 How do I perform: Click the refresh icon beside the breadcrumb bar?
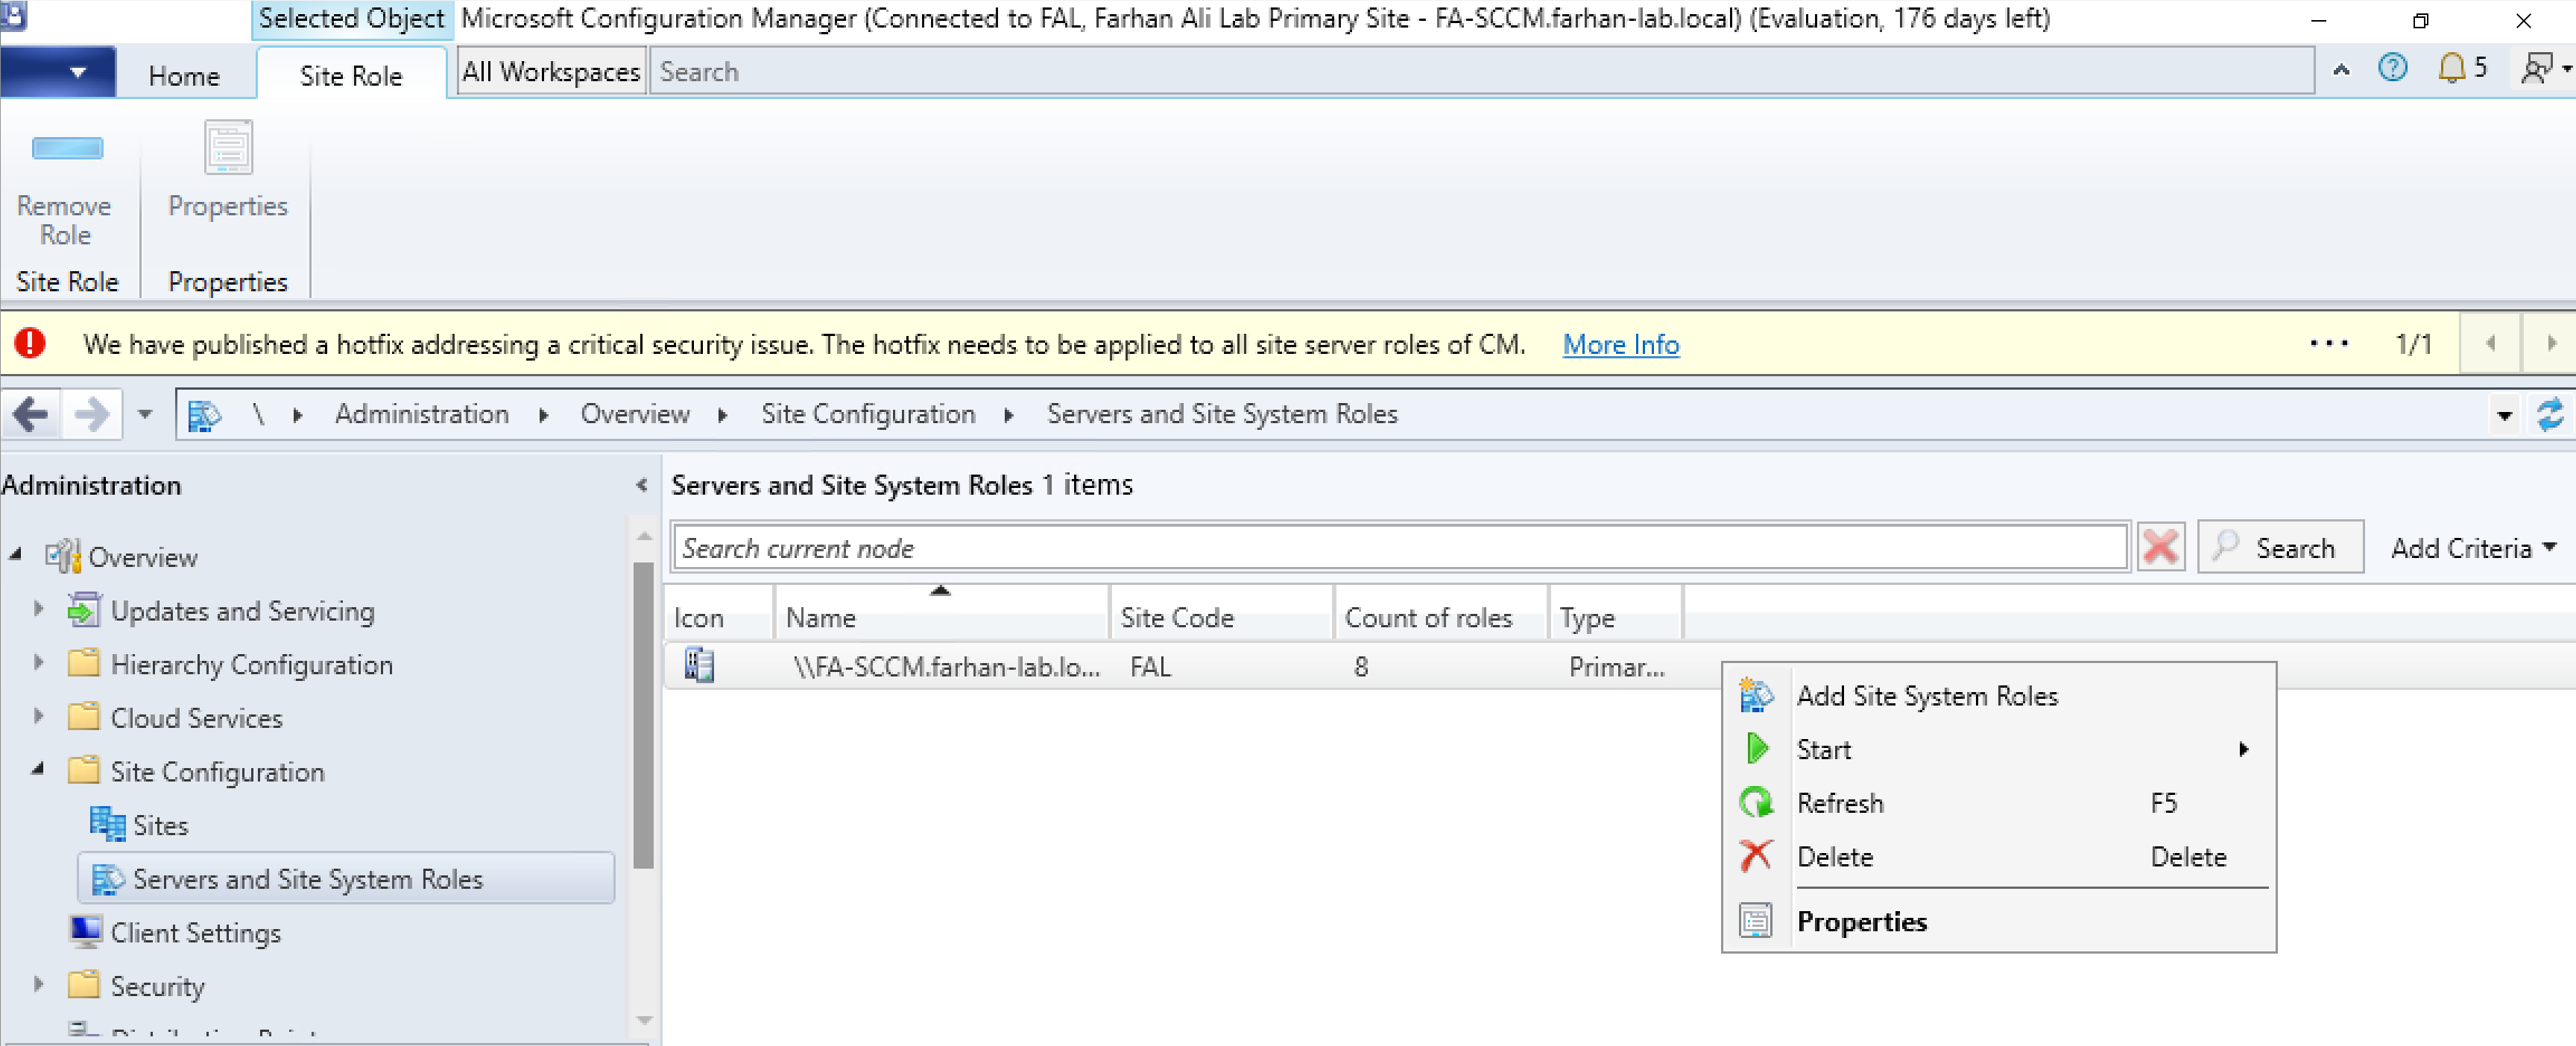click(x=2549, y=414)
